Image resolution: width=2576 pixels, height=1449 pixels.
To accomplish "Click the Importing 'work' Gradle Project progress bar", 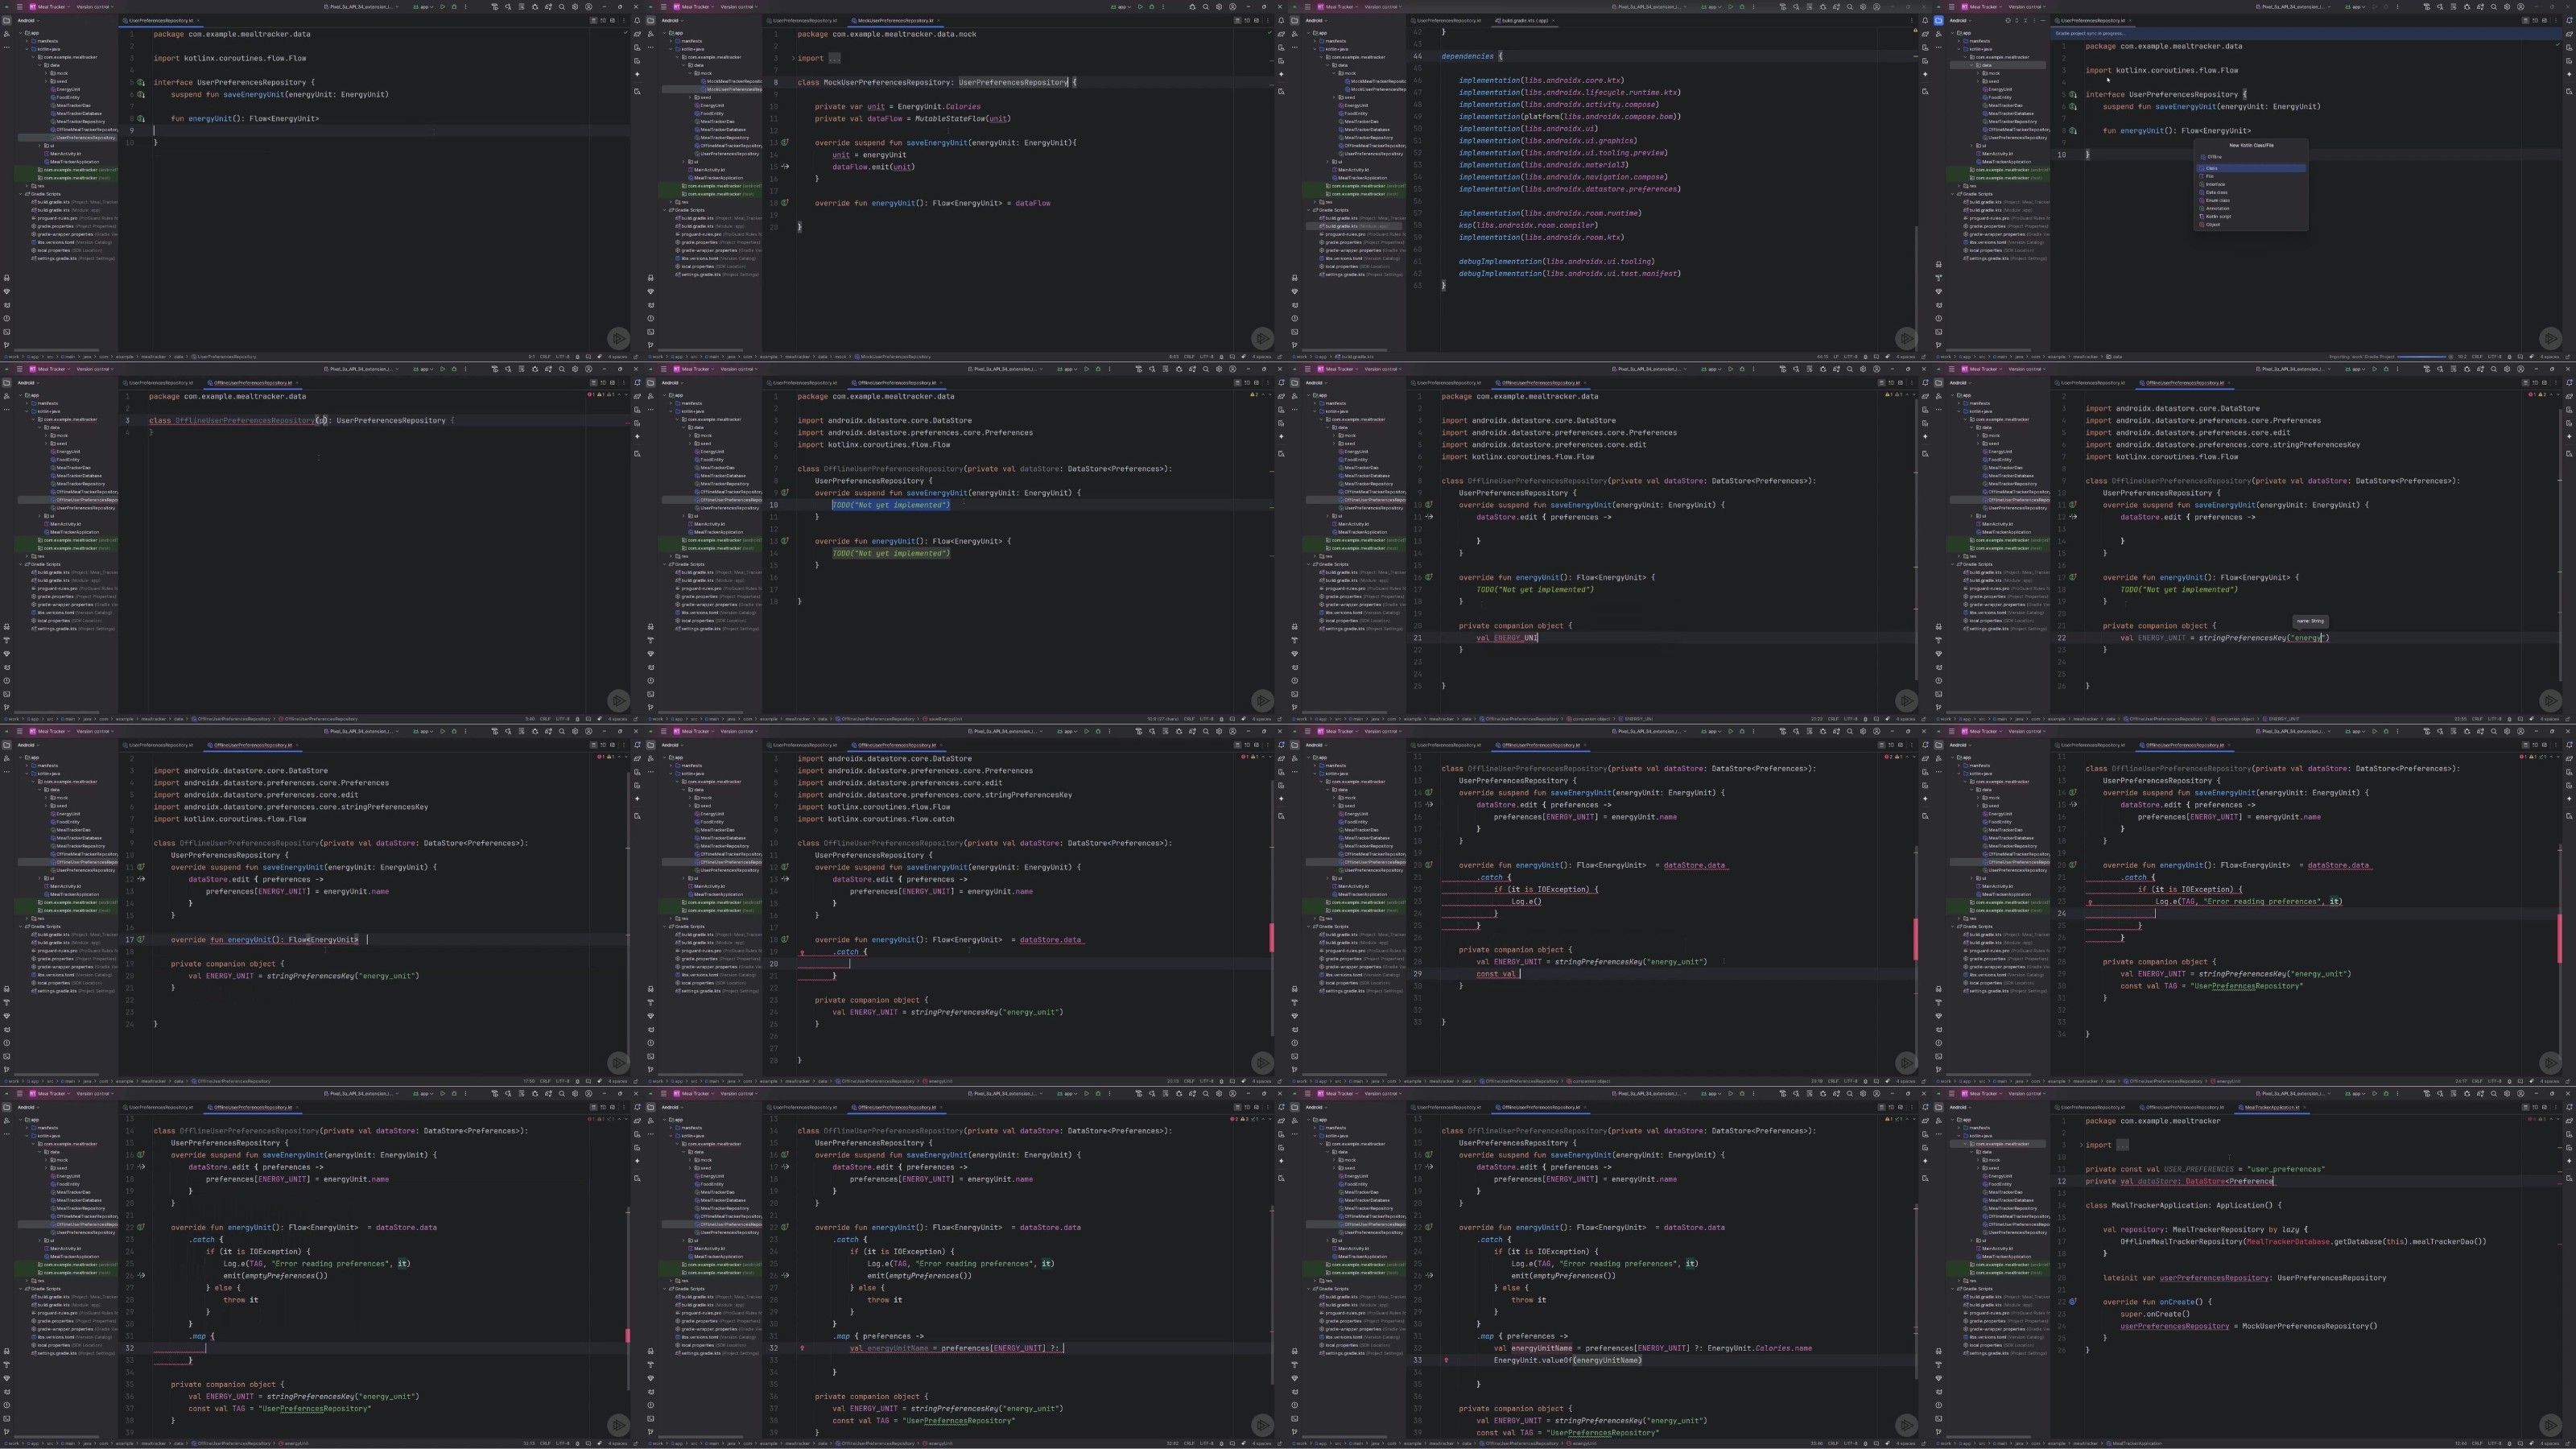I will pos(2422,357).
